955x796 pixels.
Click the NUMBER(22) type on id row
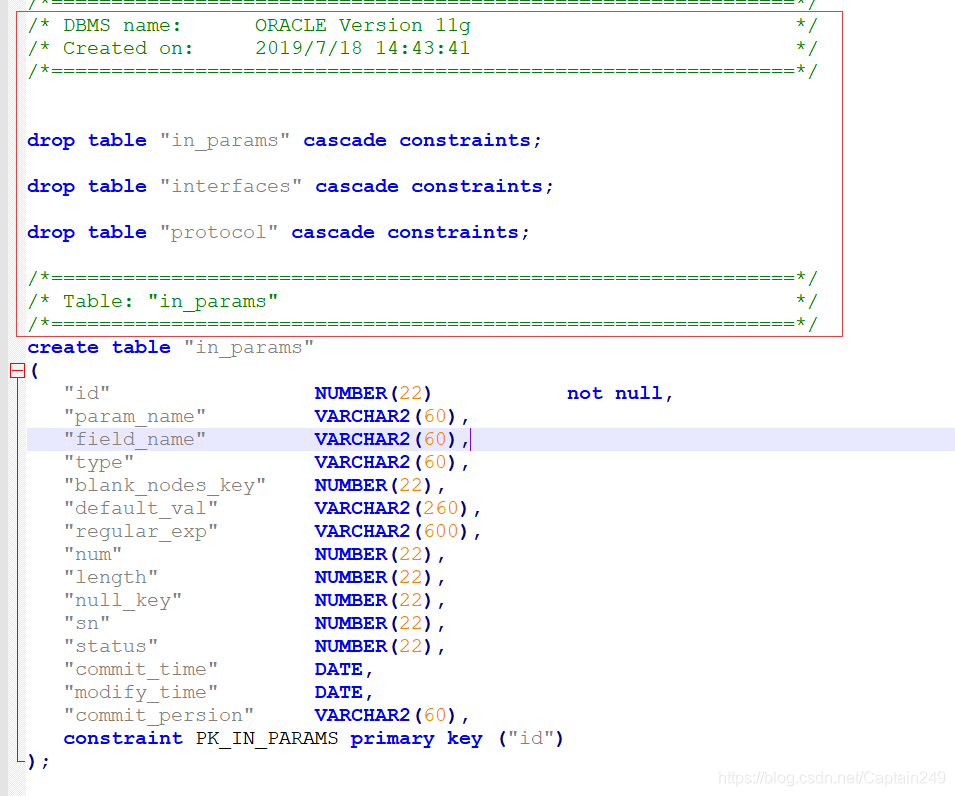pos(373,393)
